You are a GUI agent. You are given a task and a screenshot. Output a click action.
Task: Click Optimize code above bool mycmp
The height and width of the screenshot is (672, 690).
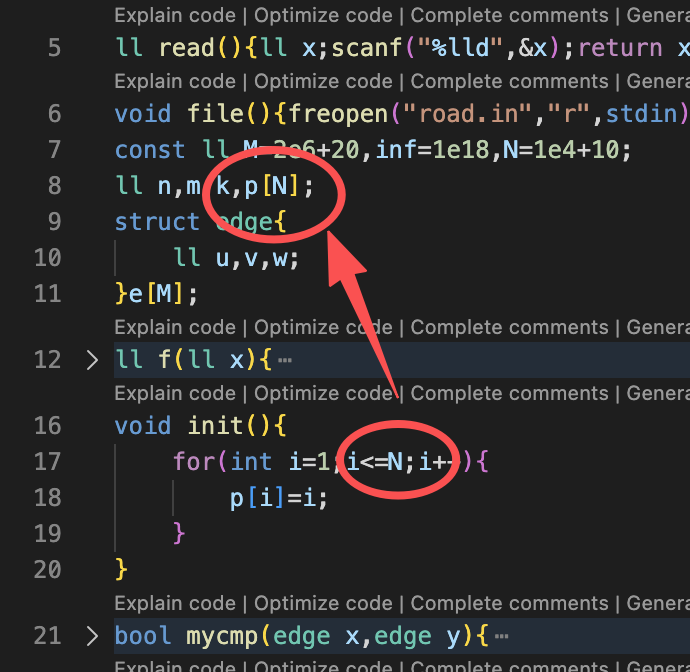pyautogui.click(x=323, y=603)
